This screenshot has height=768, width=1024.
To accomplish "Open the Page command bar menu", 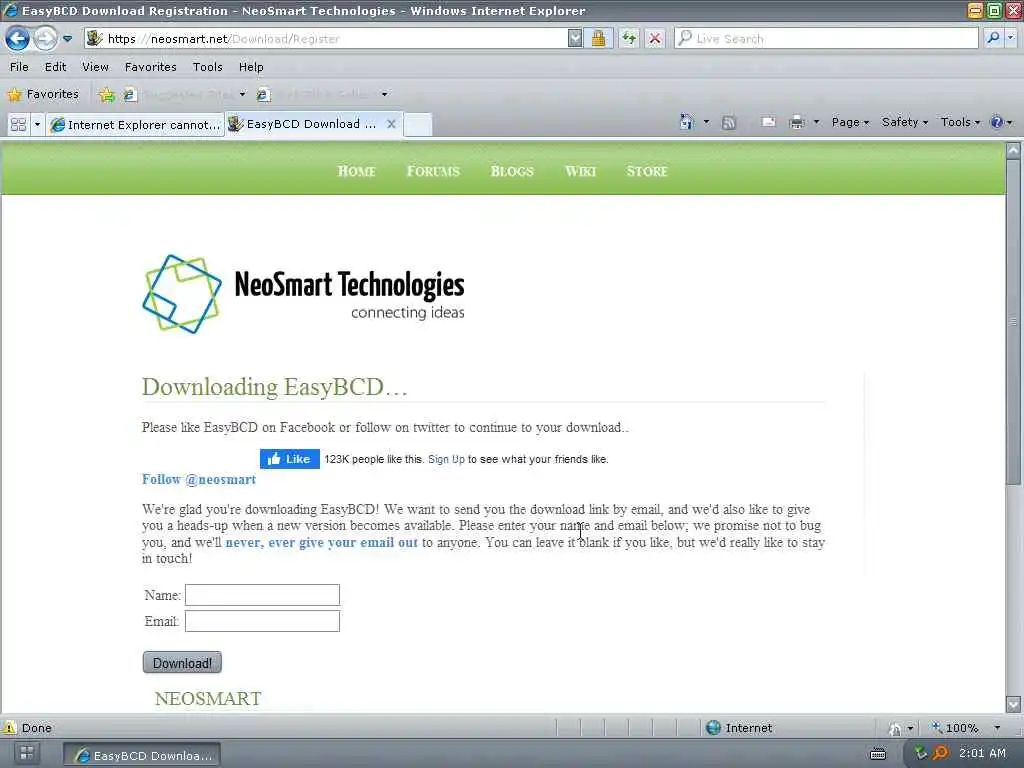I will click(x=850, y=122).
